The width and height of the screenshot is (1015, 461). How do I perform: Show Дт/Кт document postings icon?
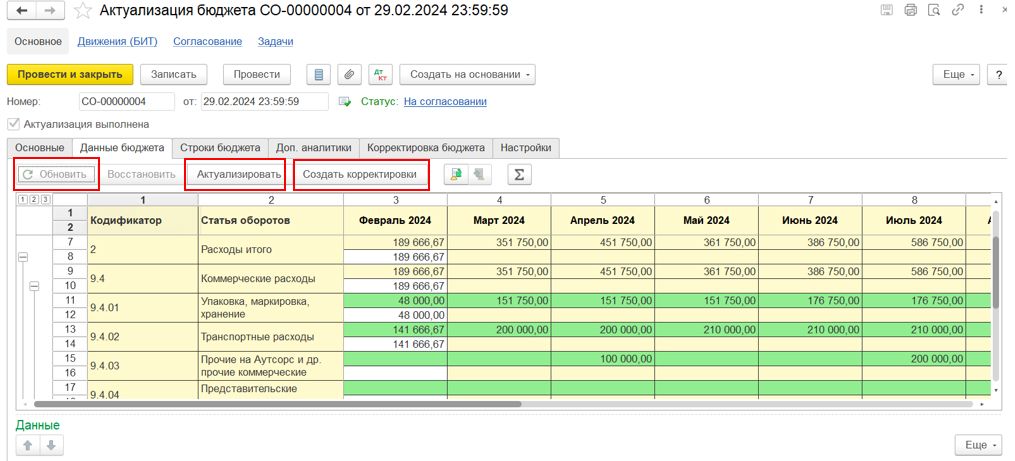coord(380,74)
